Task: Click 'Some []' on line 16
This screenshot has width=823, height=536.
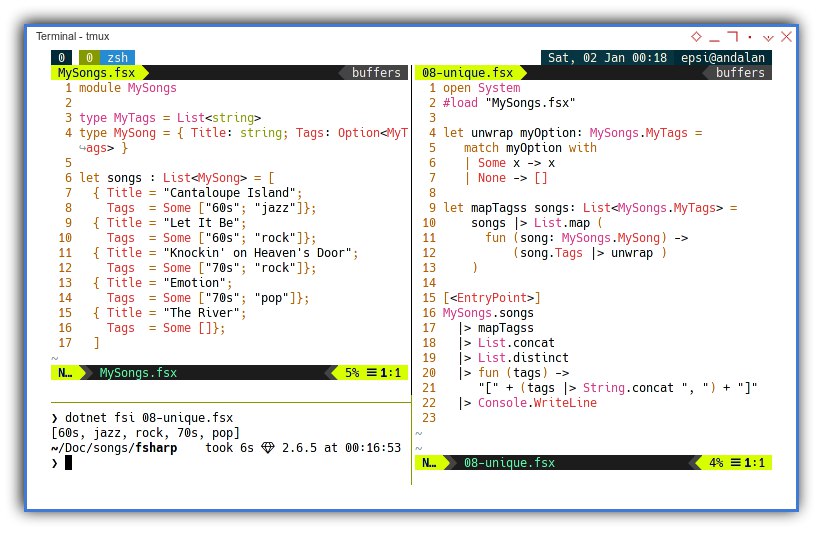Action: (187, 328)
